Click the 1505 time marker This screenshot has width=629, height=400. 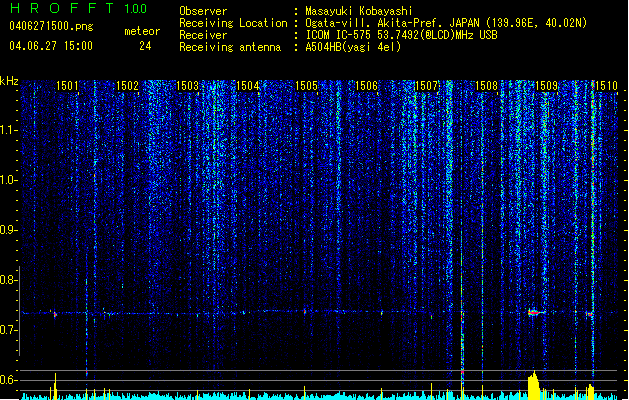coord(307,86)
